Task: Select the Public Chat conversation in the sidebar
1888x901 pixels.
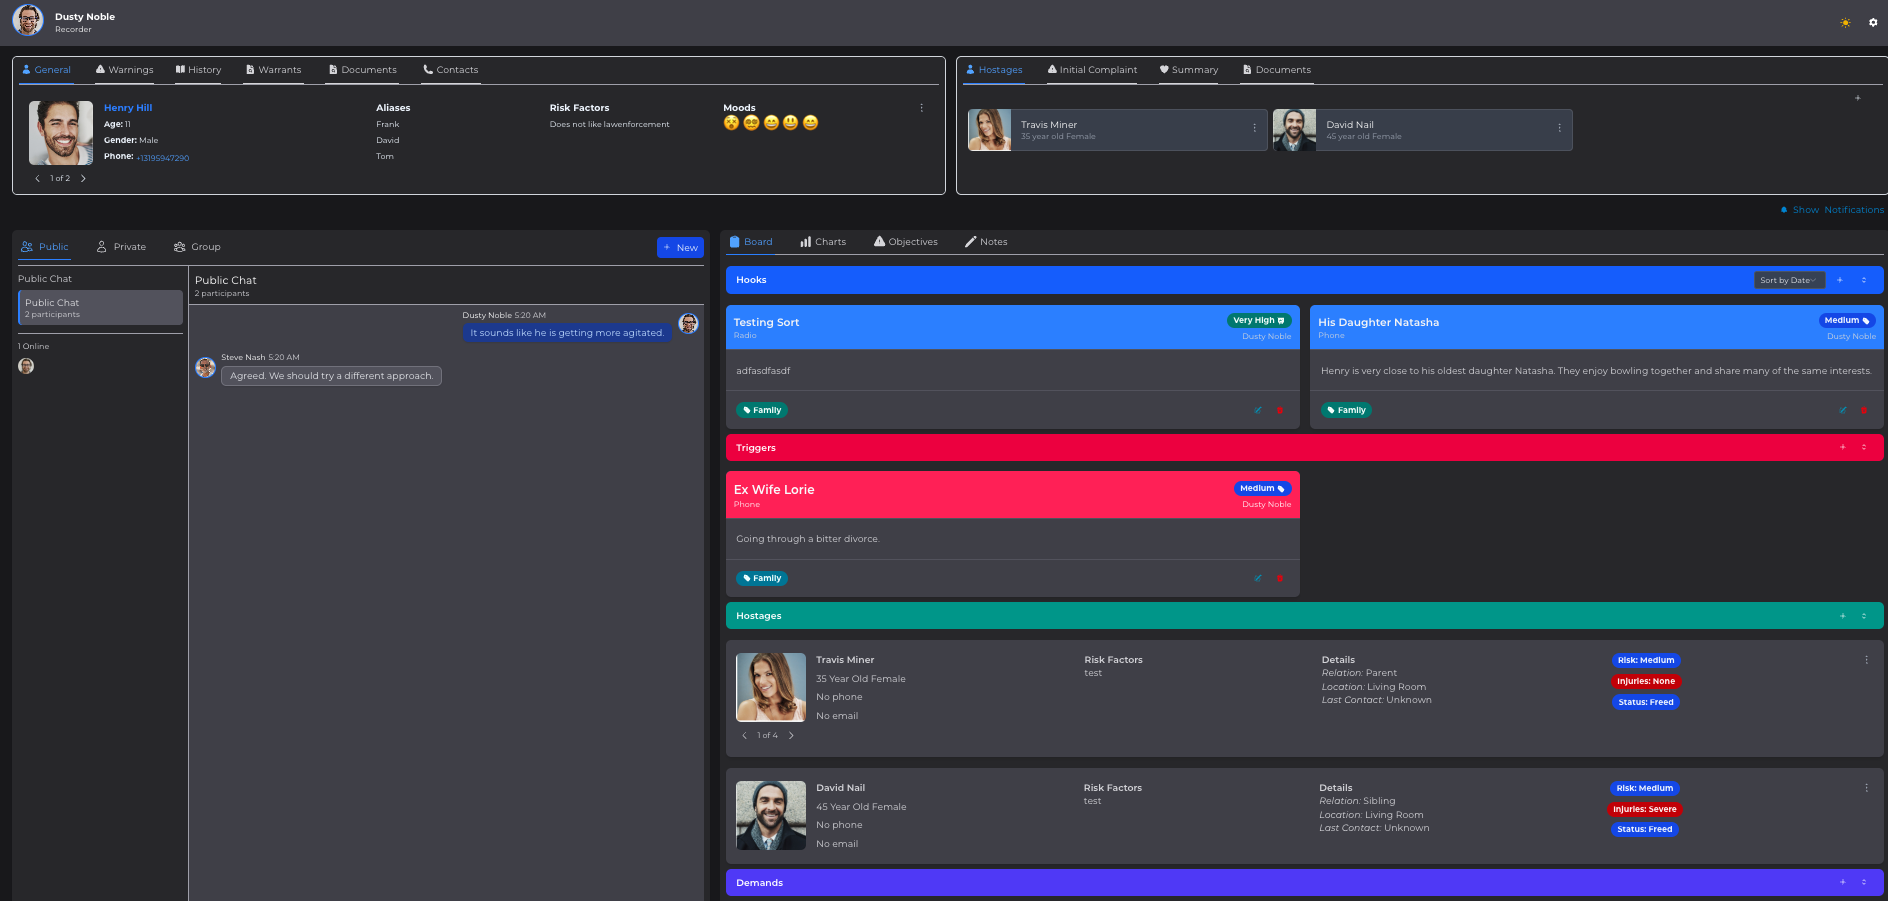Action: 100,307
